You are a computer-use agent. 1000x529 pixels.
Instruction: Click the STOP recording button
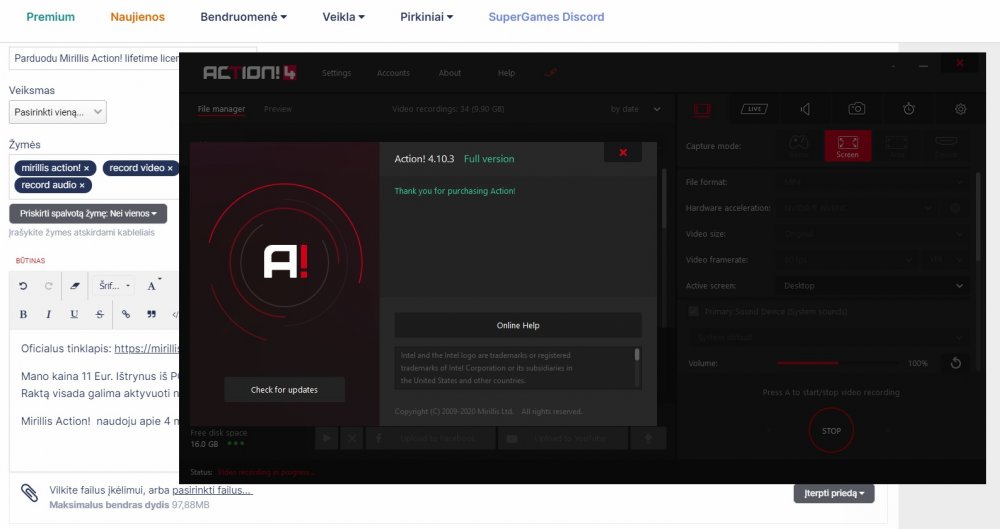click(x=831, y=431)
